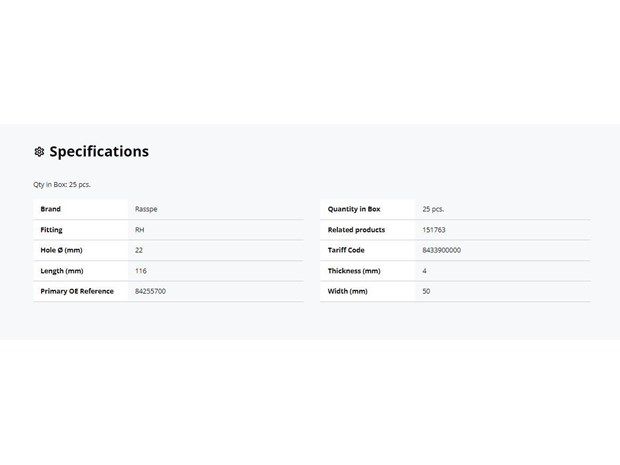This screenshot has width=620, height=465.
Task: Click the Length (mm) label
Action: (x=62, y=271)
